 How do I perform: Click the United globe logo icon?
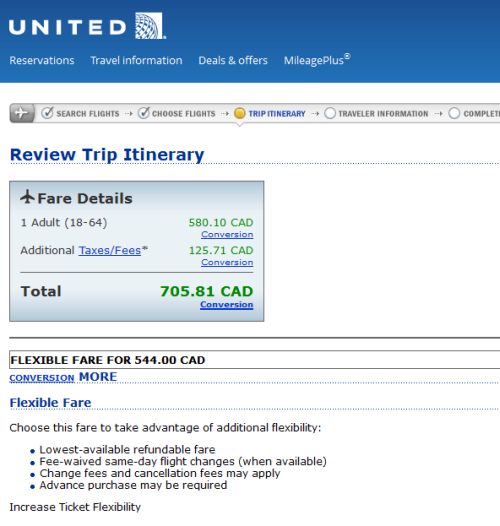(149, 26)
